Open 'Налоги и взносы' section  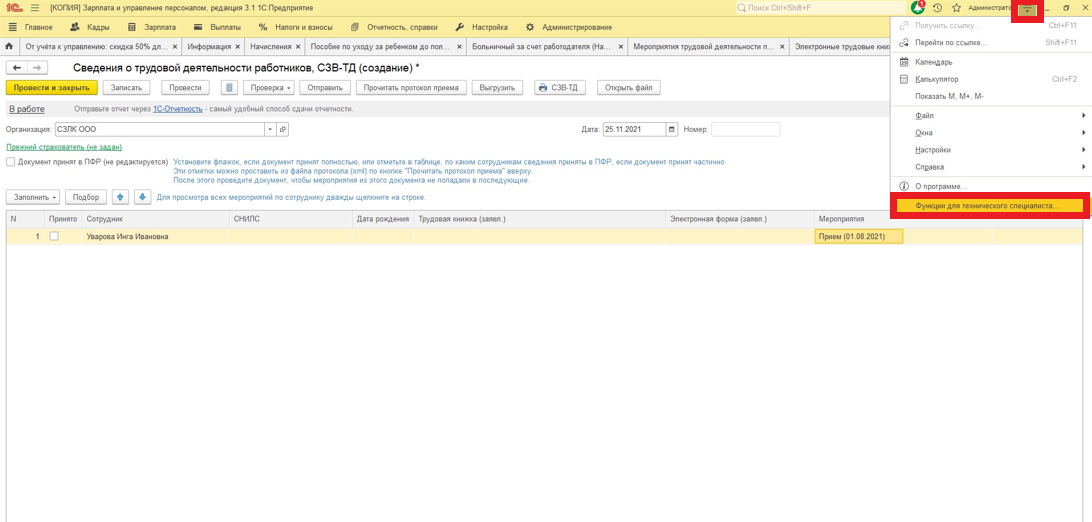(x=295, y=27)
